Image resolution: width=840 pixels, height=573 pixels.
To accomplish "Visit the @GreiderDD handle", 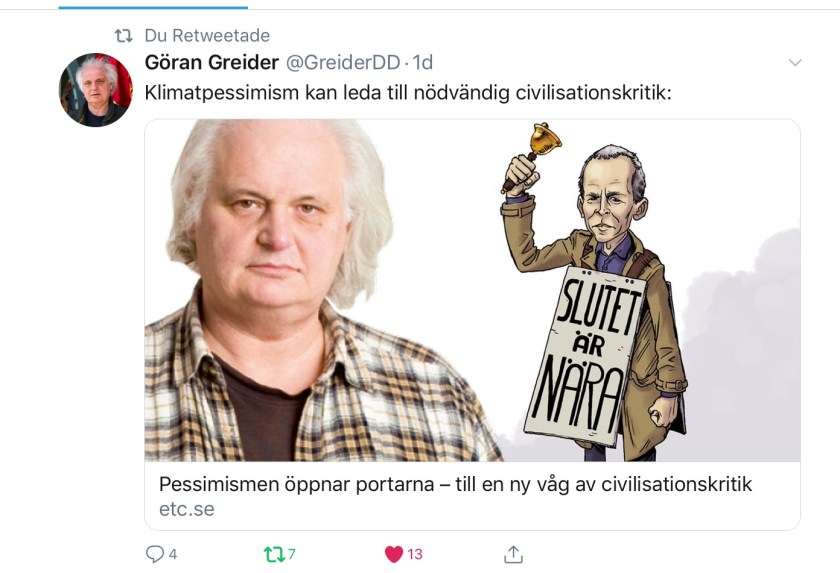I will click(343, 63).
